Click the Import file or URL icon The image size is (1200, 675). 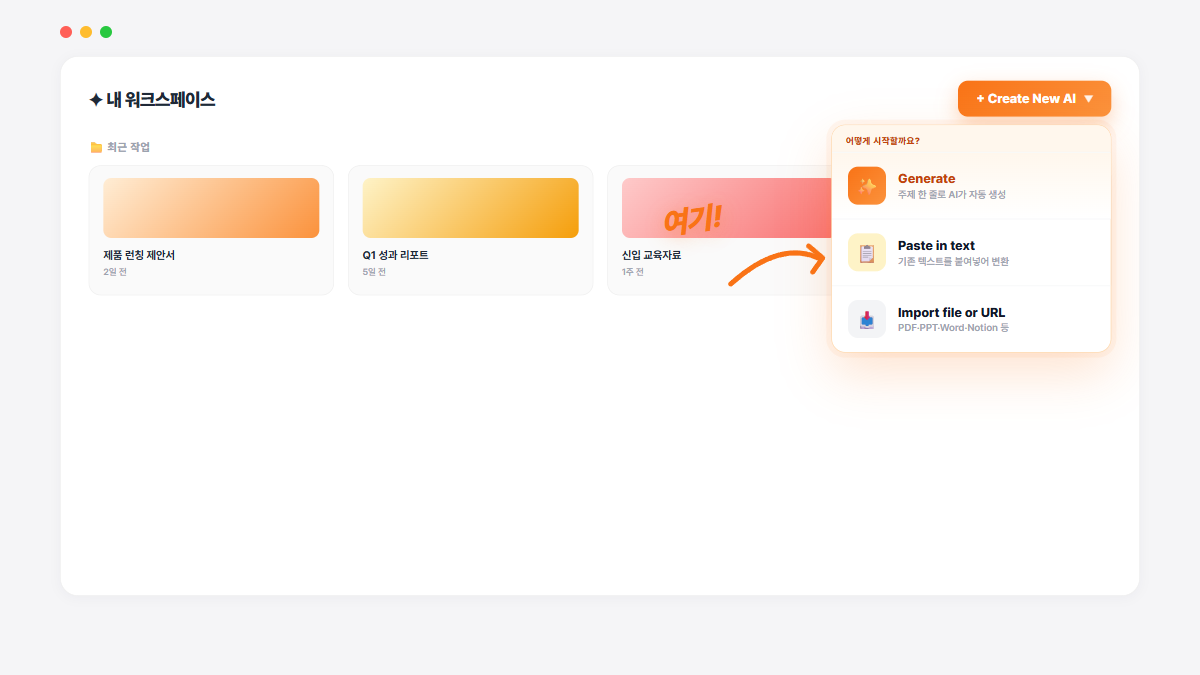(x=867, y=320)
